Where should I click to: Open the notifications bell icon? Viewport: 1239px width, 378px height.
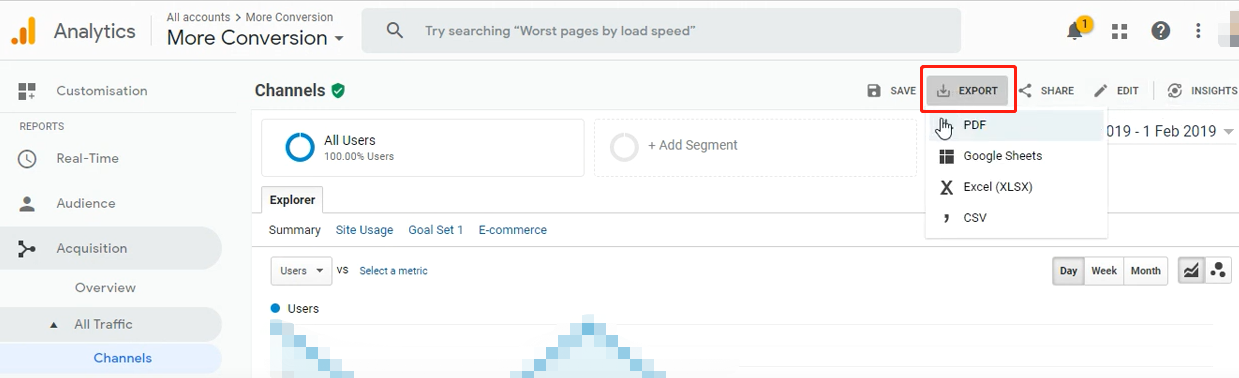(x=1075, y=30)
